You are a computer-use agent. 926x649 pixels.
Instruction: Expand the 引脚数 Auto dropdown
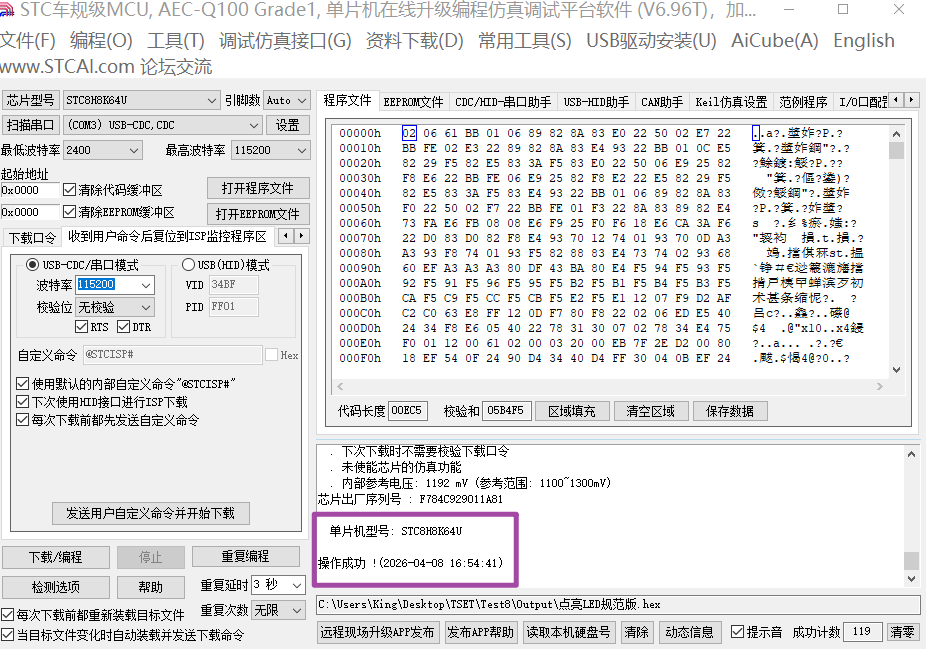(302, 101)
